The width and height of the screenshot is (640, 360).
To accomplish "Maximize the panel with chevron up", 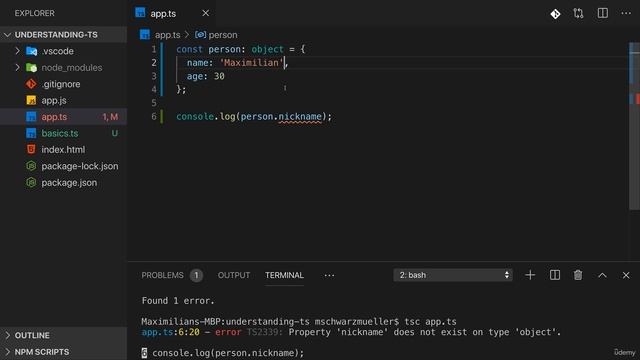I will [602, 276].
